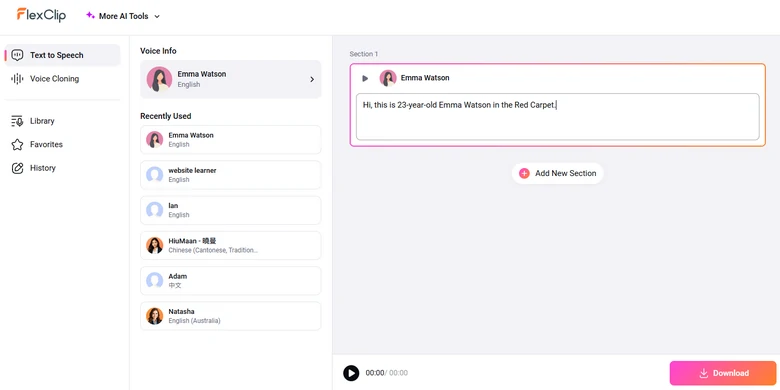Click the Text to Speech chat icon
780x390 pixels.
pyautogui.click(x=17, y=55)
